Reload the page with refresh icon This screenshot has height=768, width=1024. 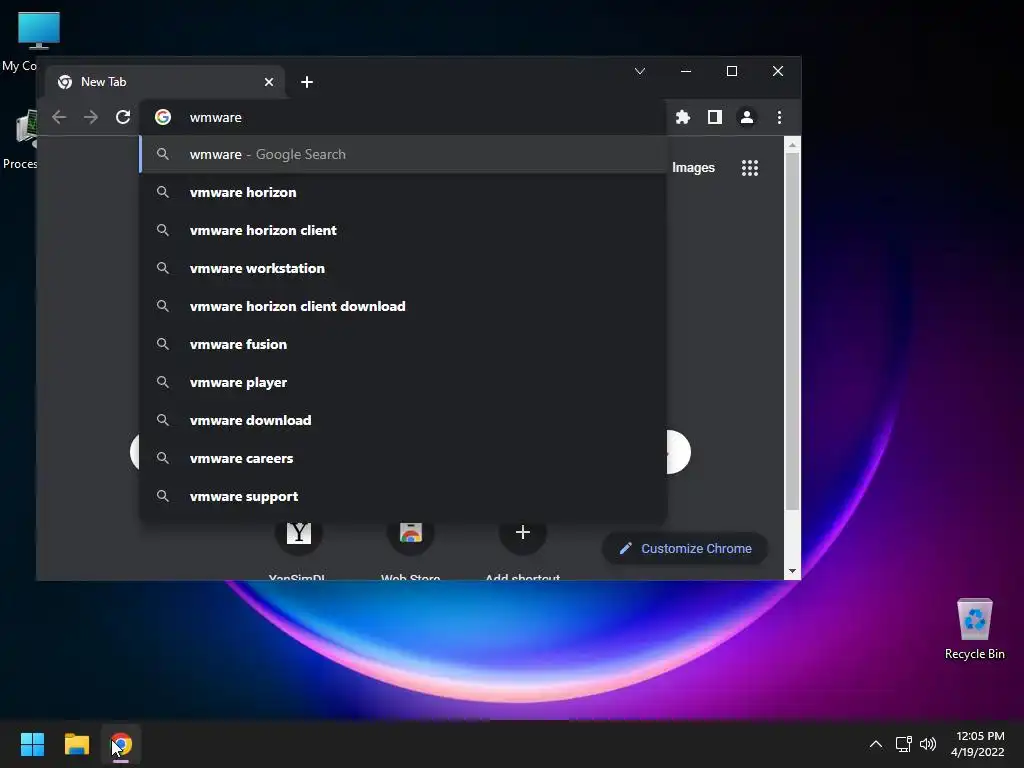coord(123,117)
